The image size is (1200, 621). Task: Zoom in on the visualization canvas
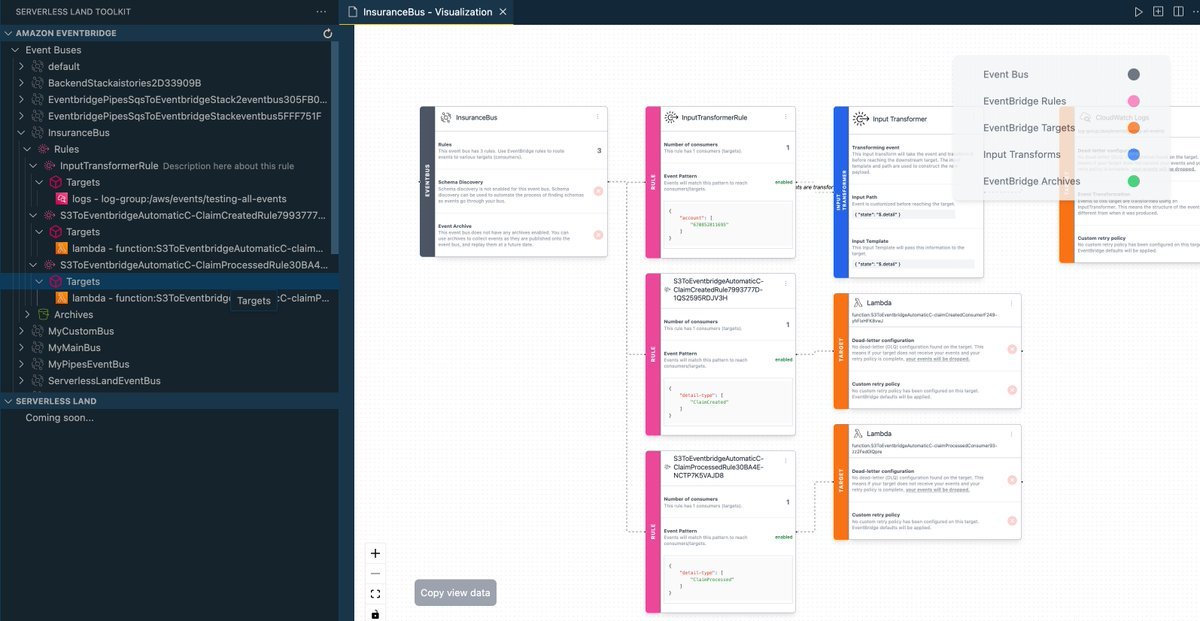pyautogui.click(x=375, y=553)
